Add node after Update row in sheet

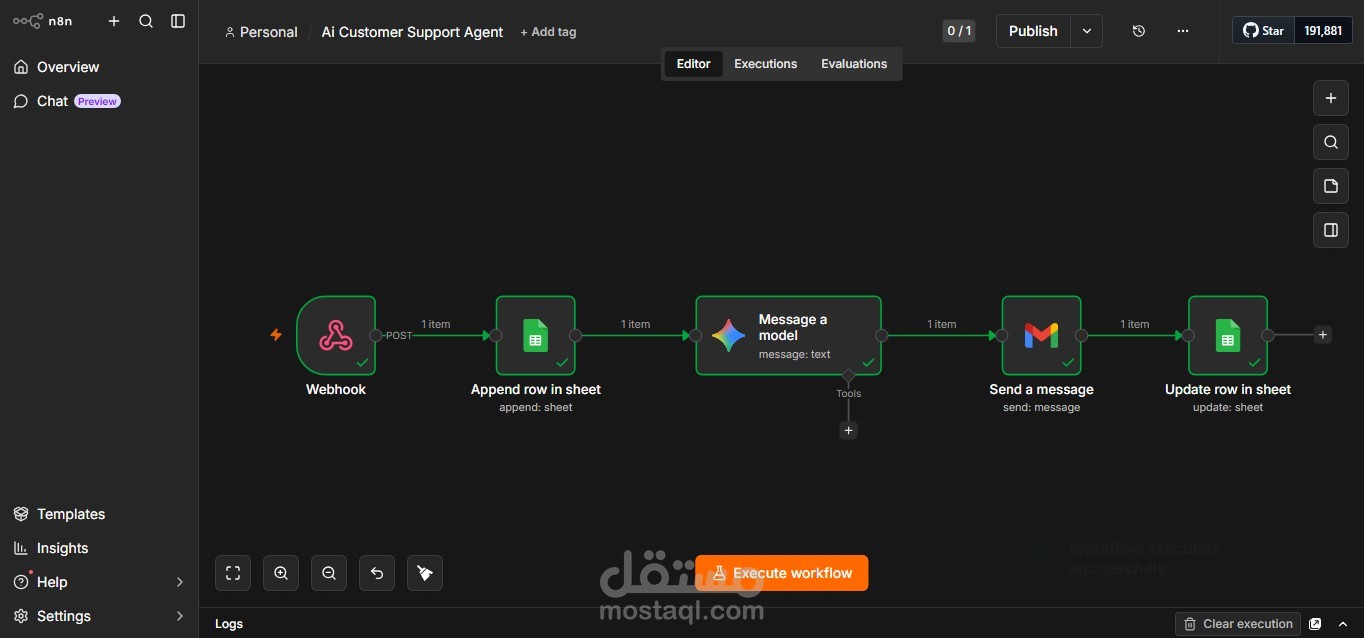pyautogui.click(x=1322, y=335)
